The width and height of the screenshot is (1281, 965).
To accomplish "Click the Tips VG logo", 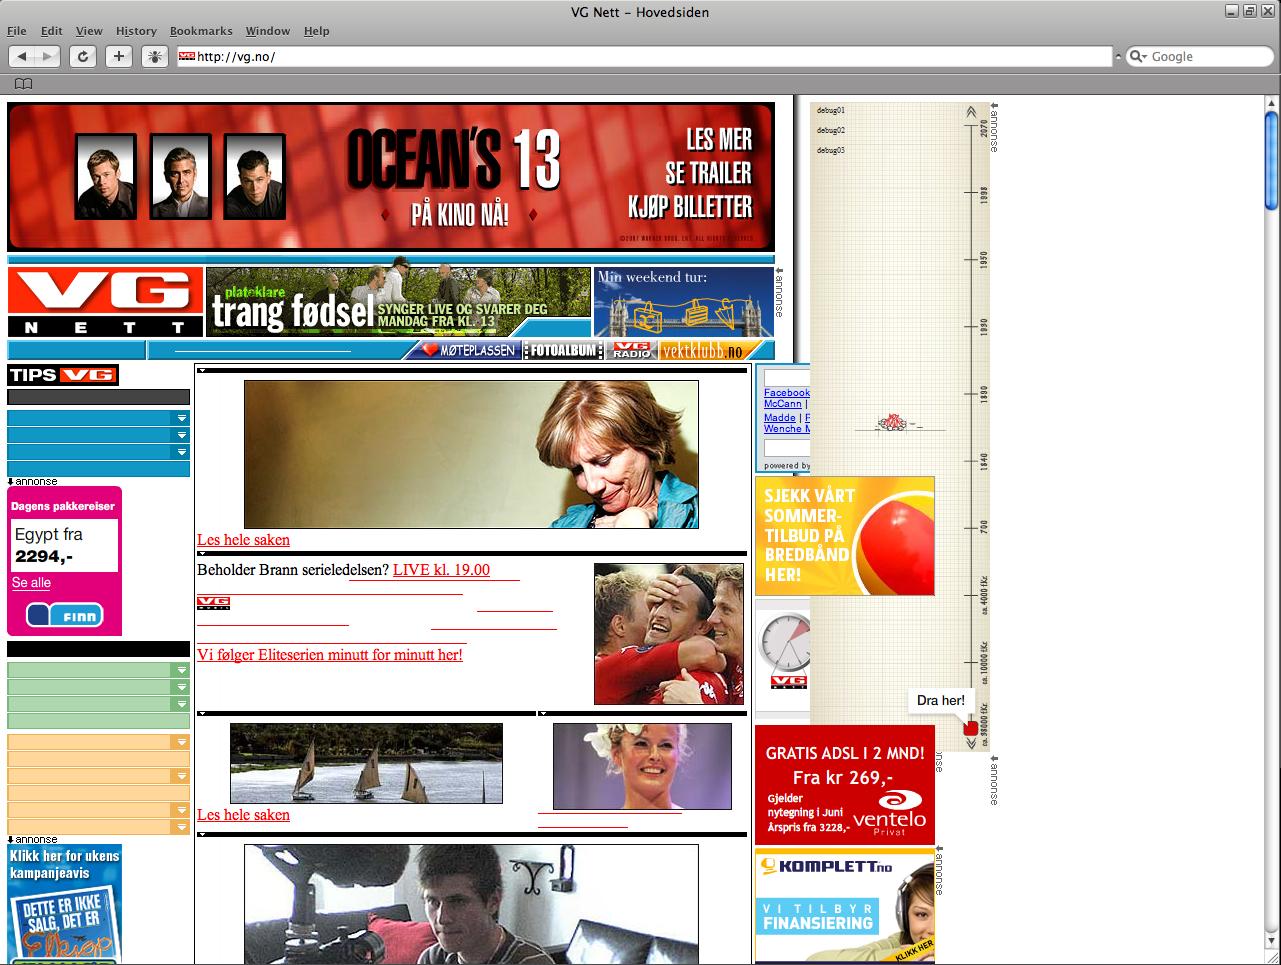I will click(x=63, y=375).
